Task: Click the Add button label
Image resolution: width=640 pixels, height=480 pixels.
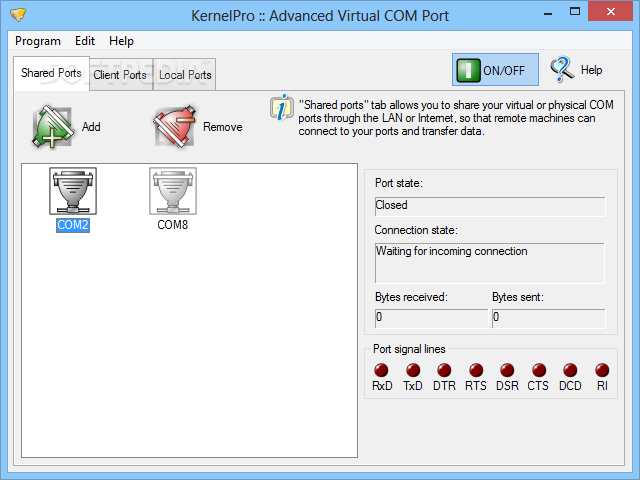Action: click(91, 127)
